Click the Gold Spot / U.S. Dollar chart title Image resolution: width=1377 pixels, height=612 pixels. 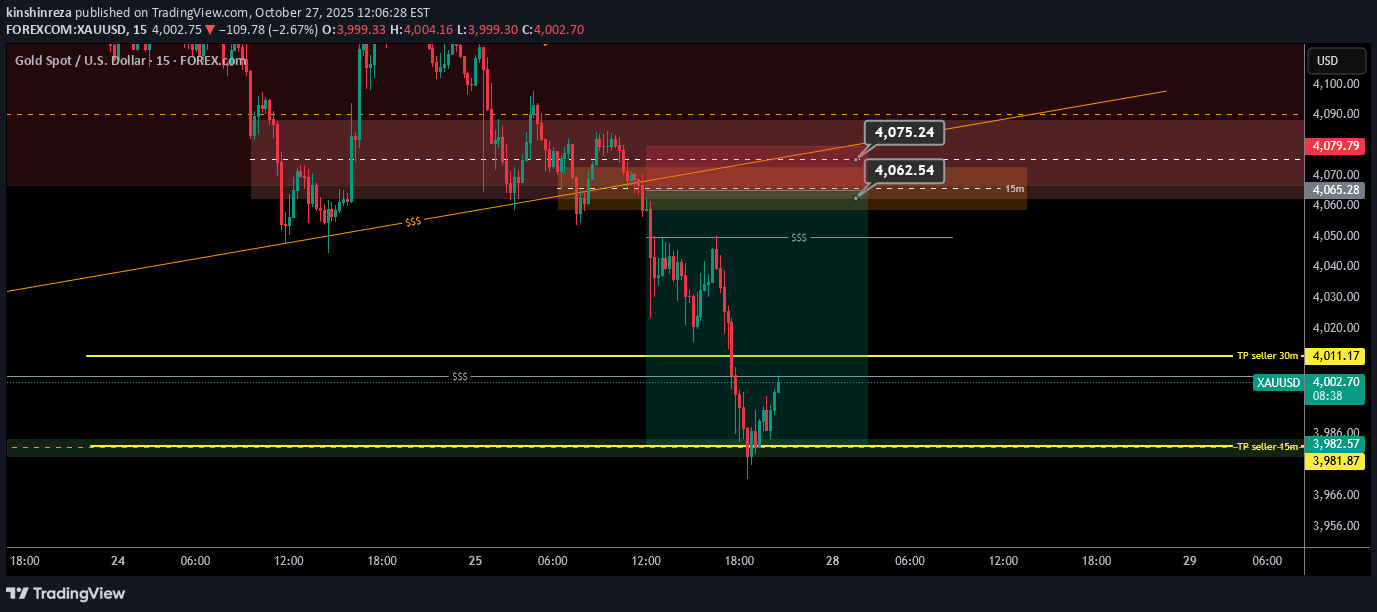point(130,61)
